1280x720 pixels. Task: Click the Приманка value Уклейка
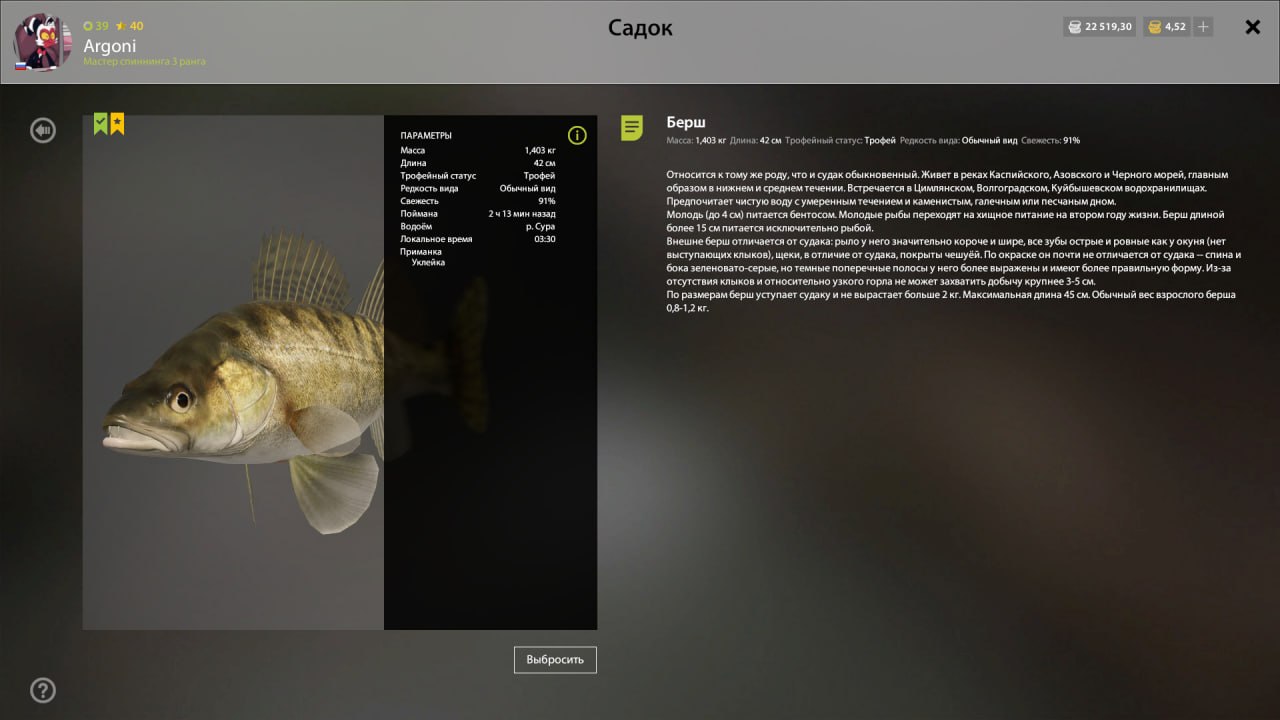click(428, 262)
